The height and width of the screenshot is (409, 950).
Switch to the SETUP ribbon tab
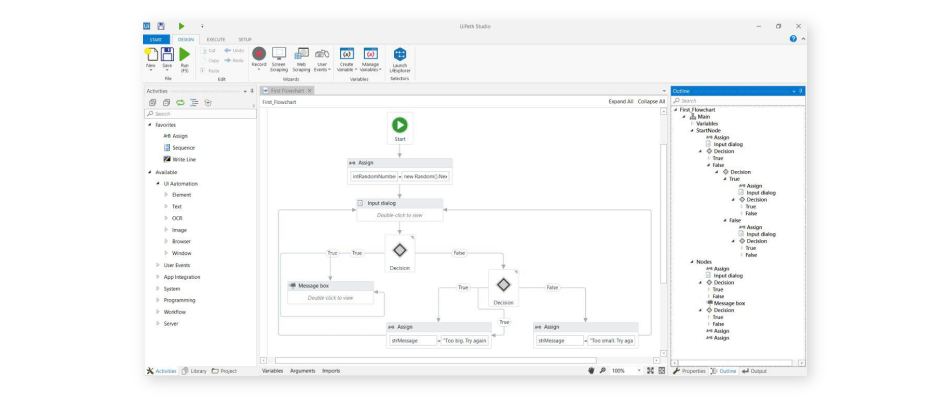pos(245,39)
